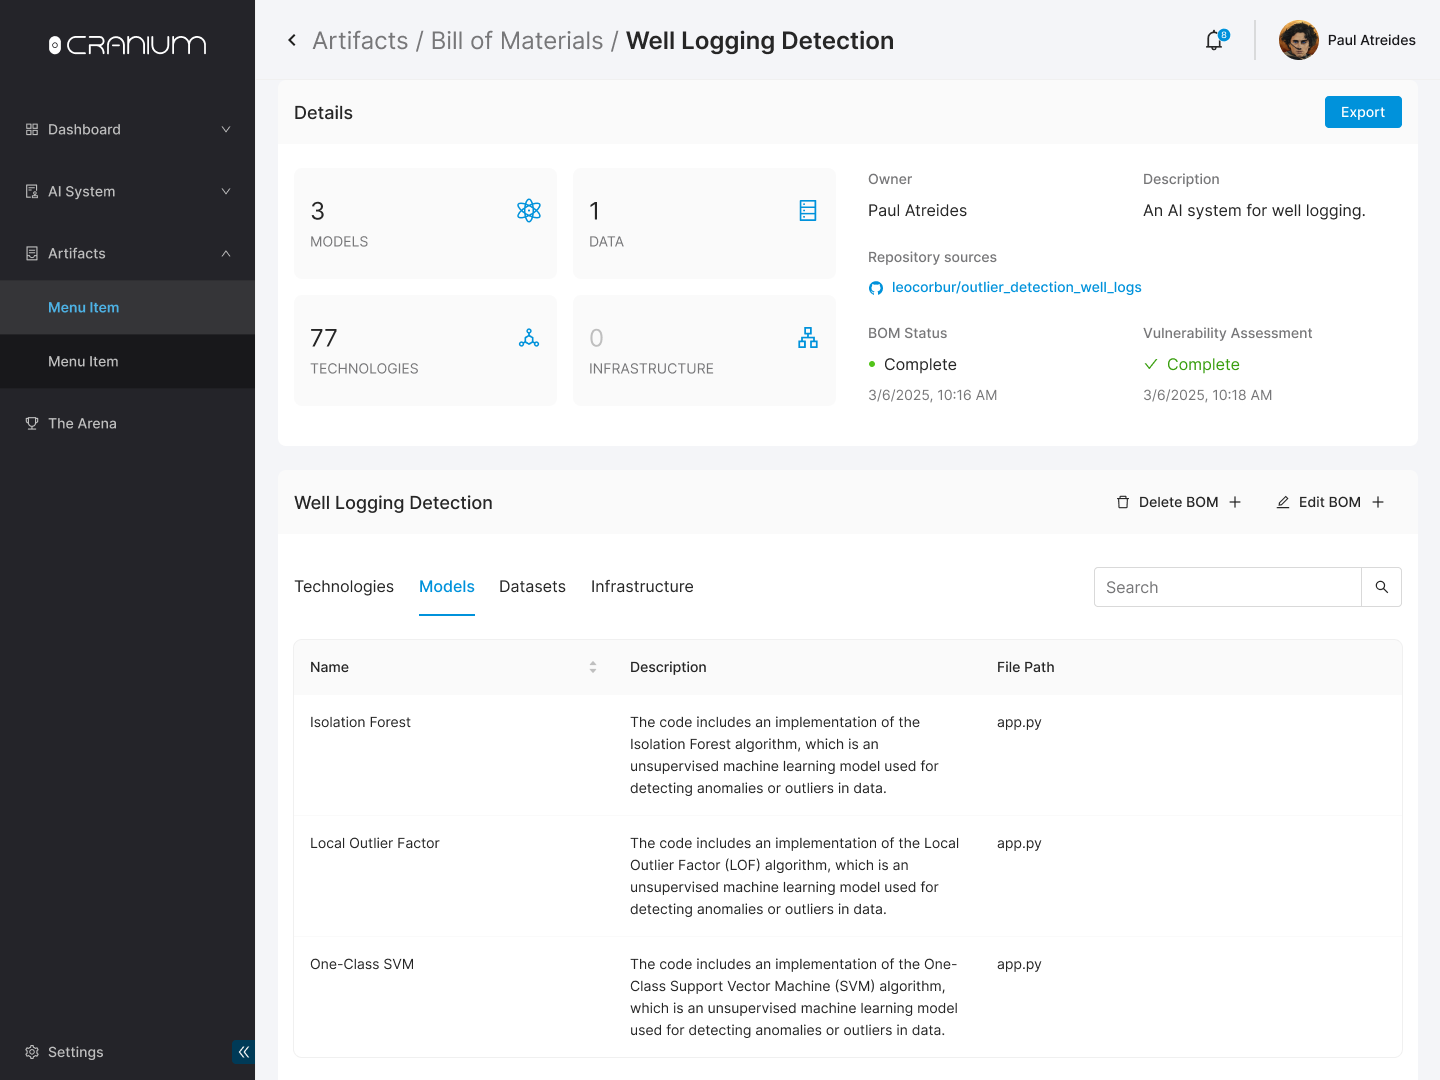Click the Description column header

coord(668,667)
